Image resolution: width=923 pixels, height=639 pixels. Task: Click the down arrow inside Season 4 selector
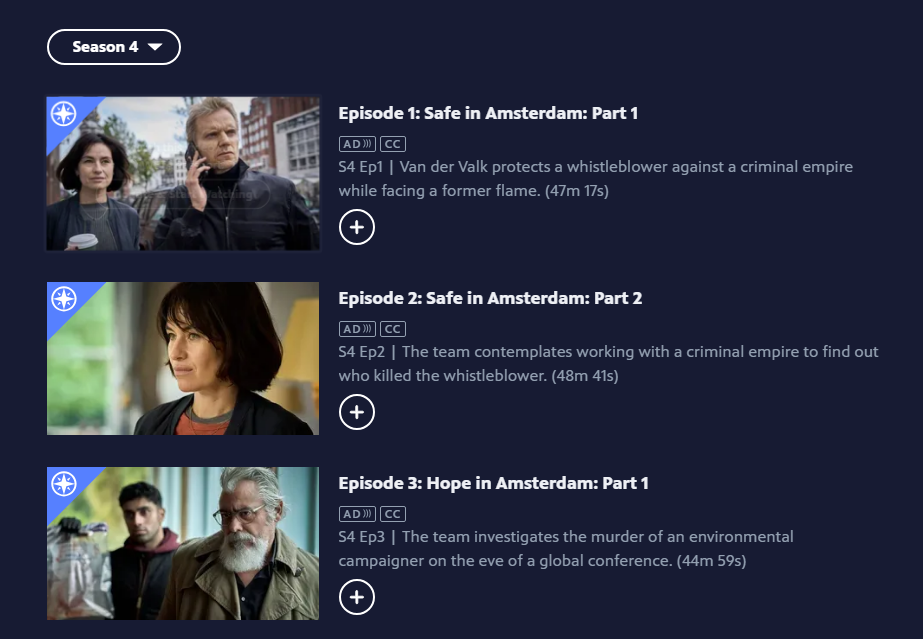click(x=155, y=47)
